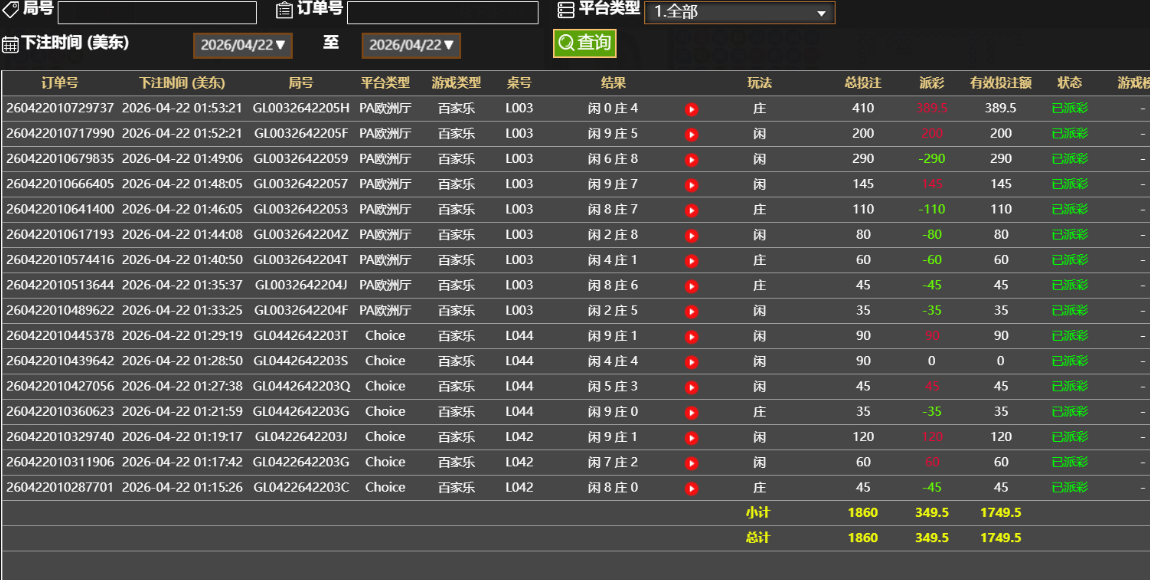Click round number GL0032642204J
This screenshot has width=1150, height=580.
tap(301, 285)
